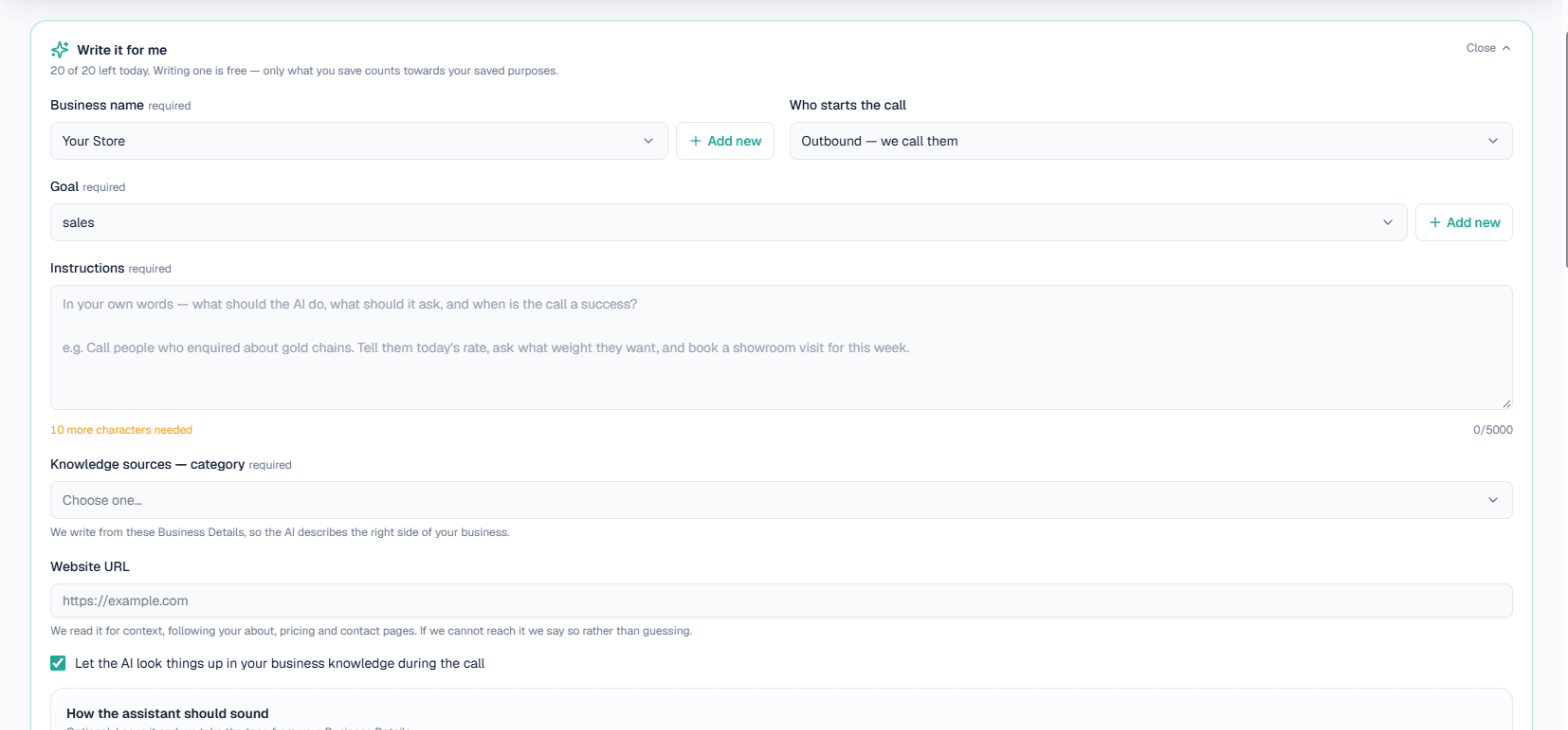The image size is (1568, 730).
Task: Click into the Website URL field
Action: (x=781, y=601)
